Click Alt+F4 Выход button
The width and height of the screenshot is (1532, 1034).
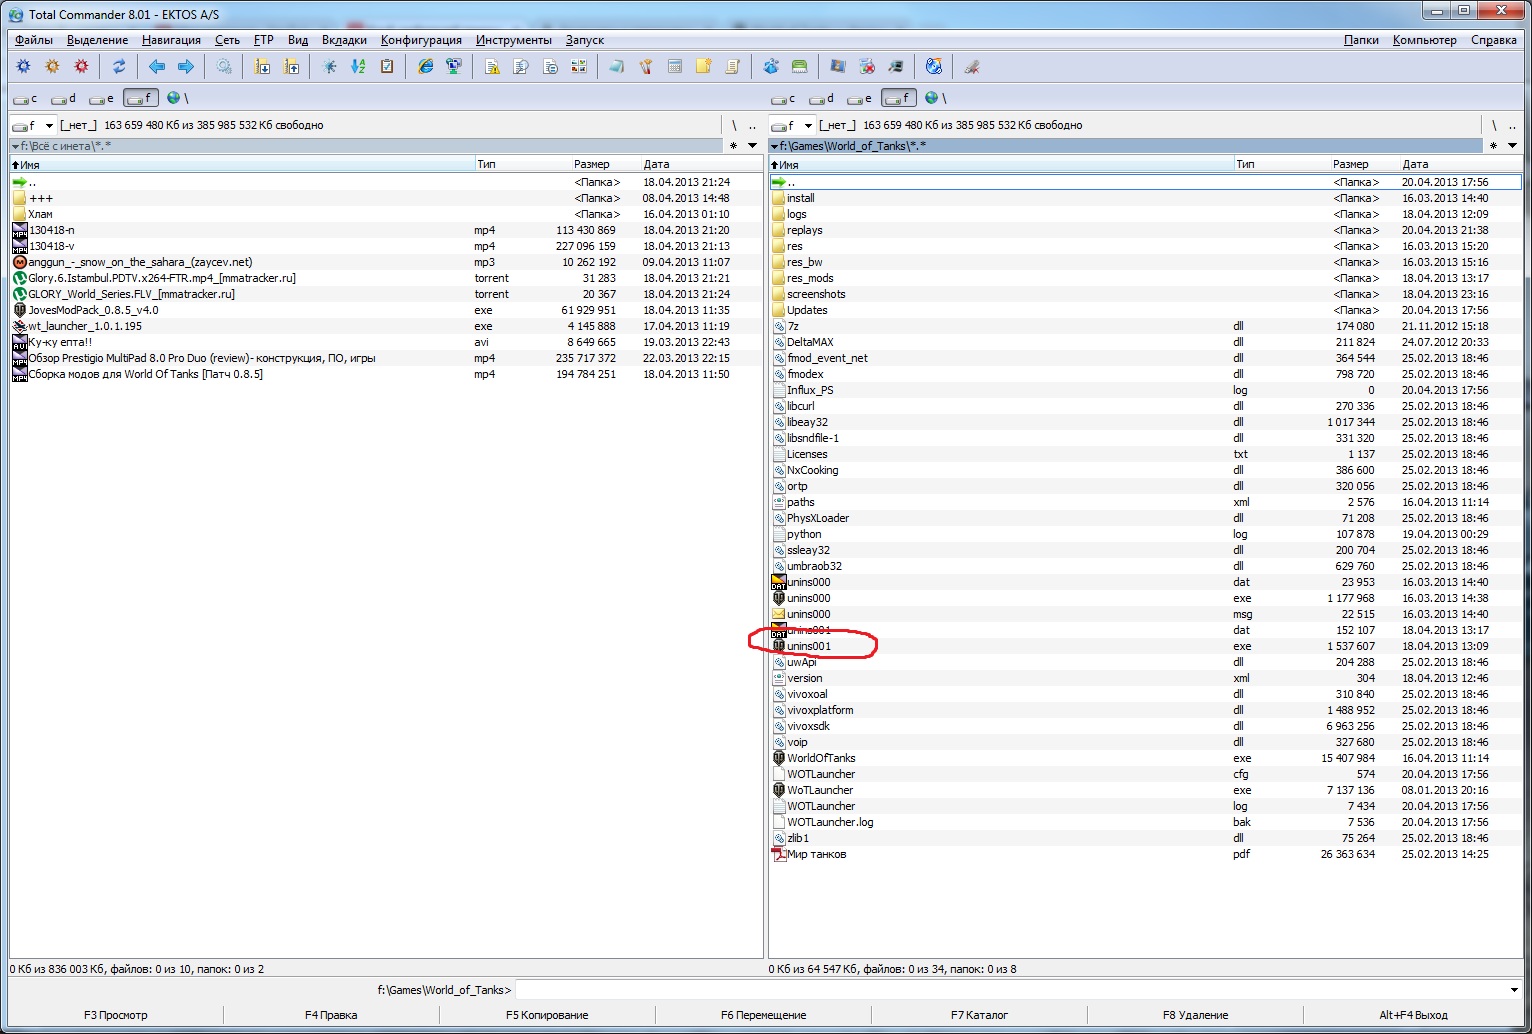point(1413,1015)
